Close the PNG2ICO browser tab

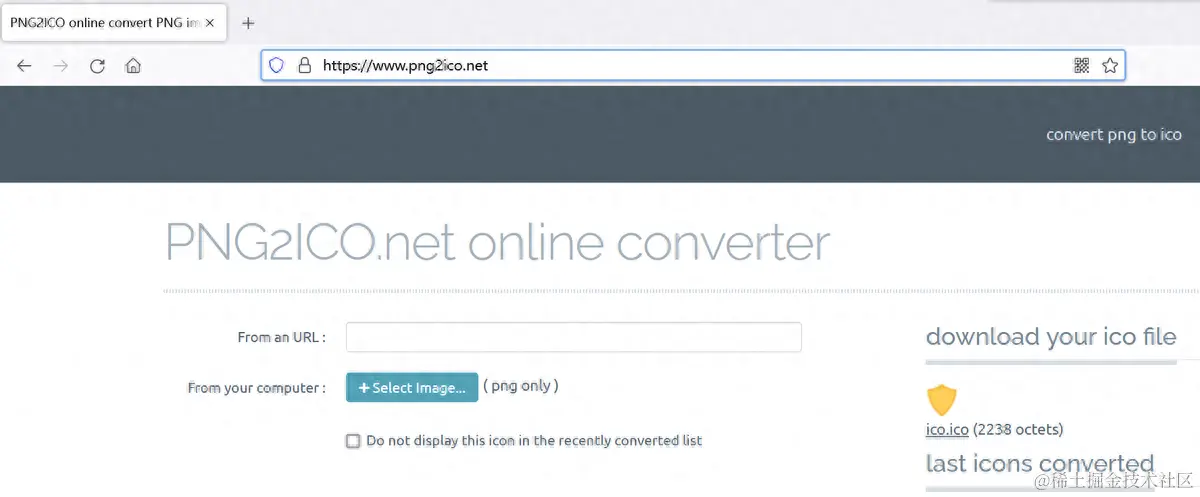pos(210,23)
